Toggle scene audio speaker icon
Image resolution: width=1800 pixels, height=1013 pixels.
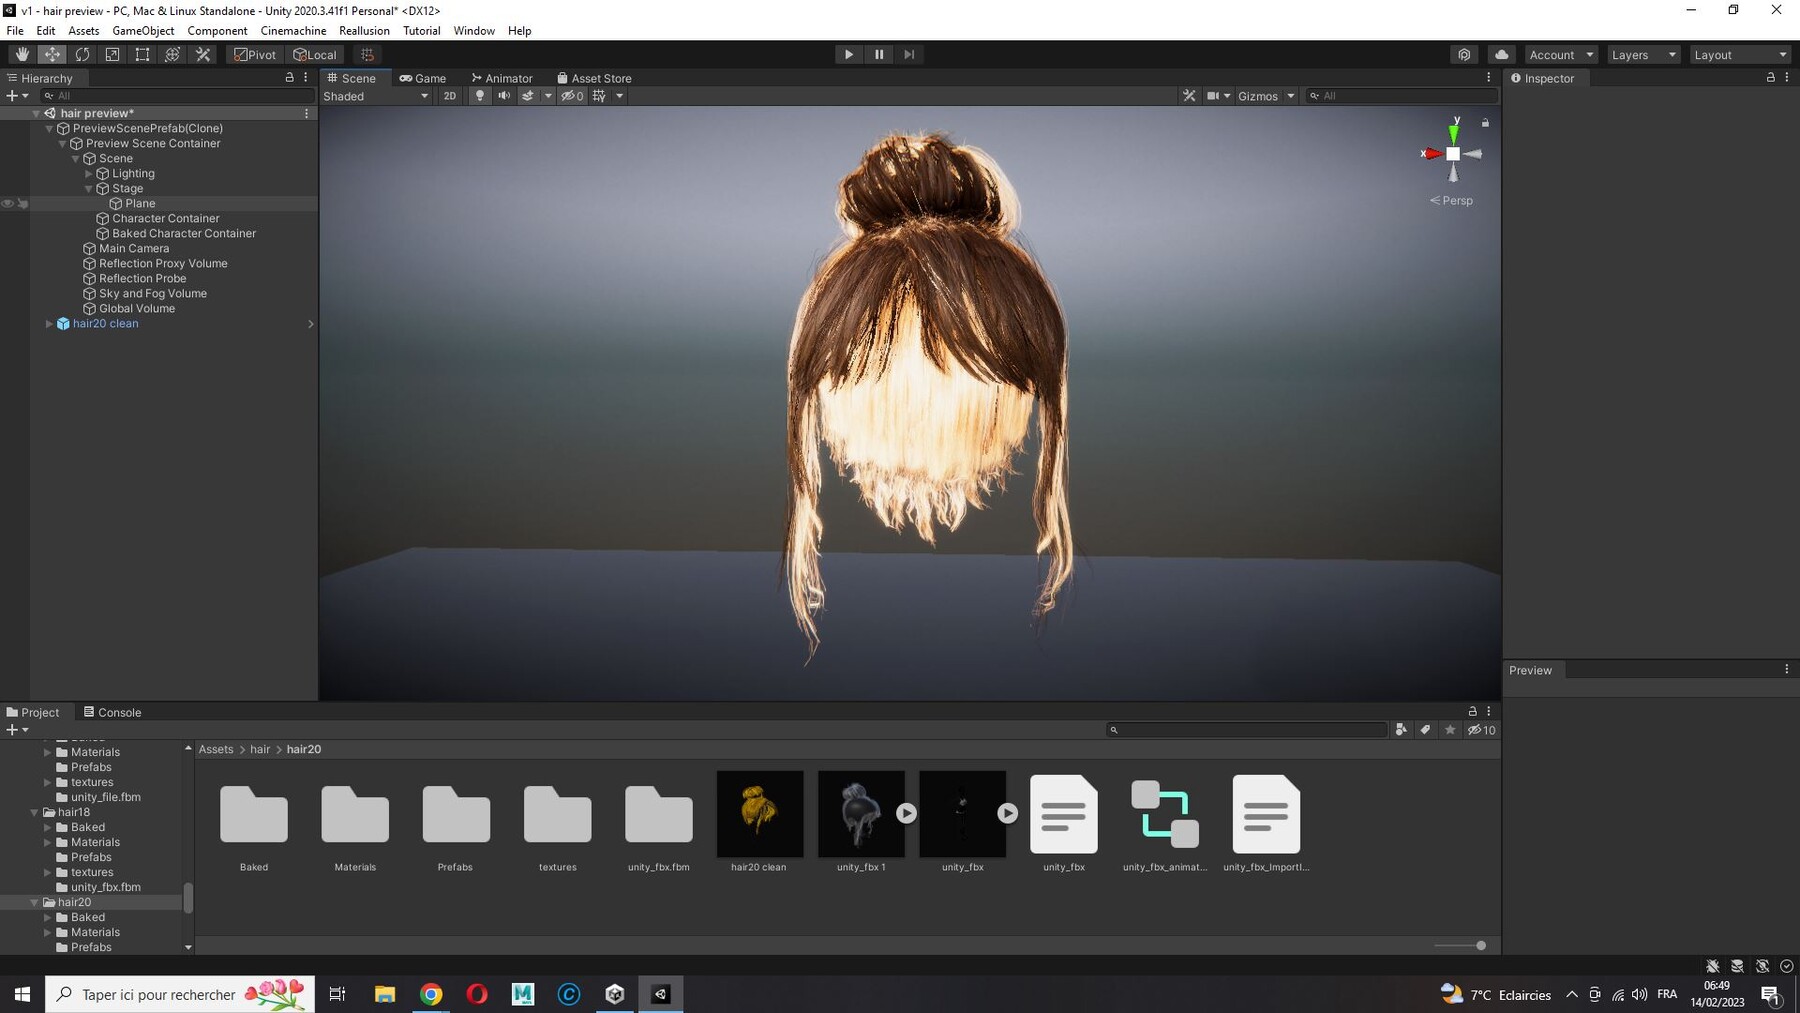504,96
